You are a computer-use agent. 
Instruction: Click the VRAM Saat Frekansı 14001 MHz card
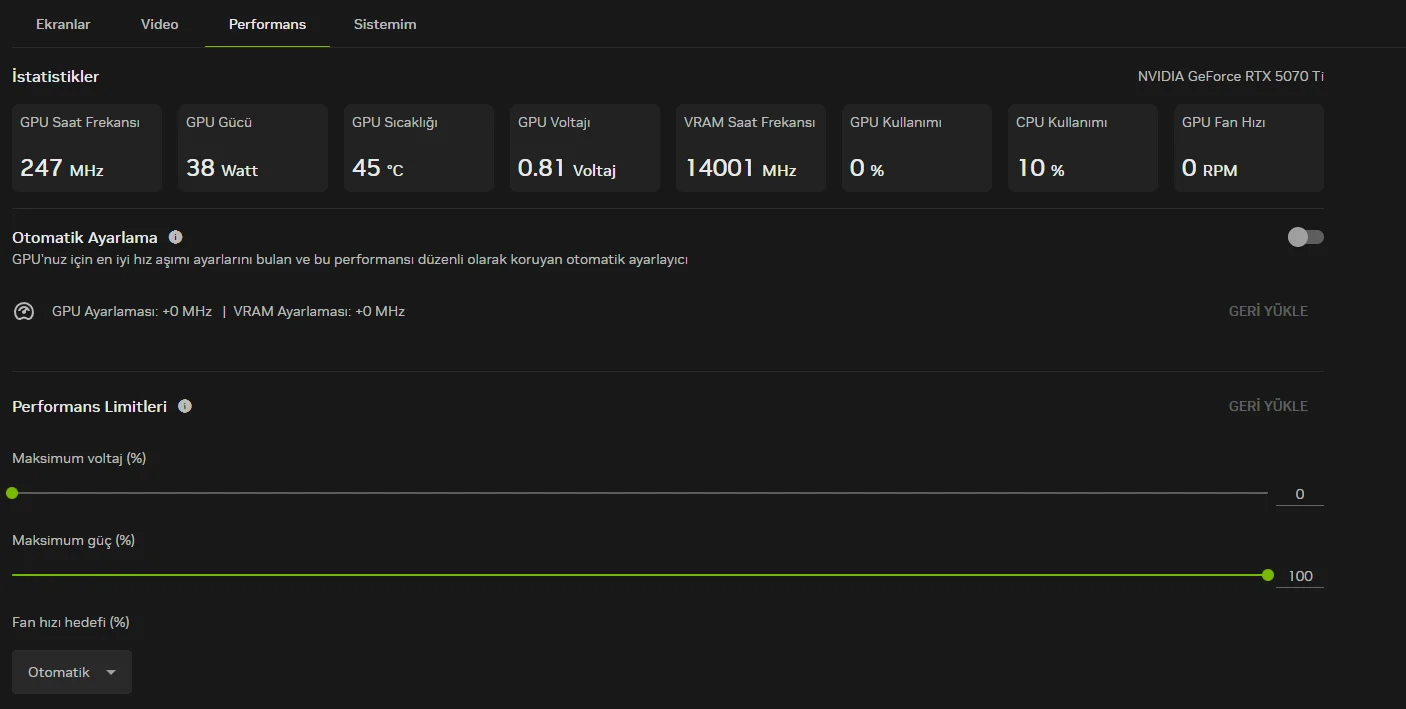[751, 148]
